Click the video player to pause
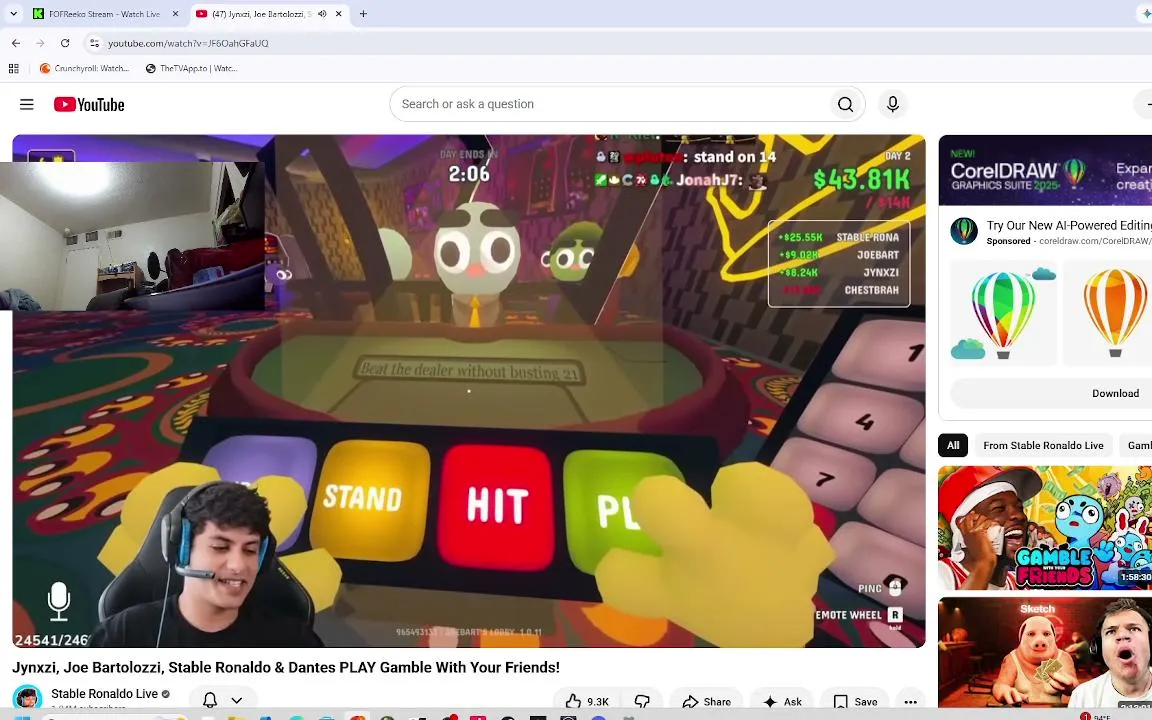1152x720 pixels. [469, 391]
